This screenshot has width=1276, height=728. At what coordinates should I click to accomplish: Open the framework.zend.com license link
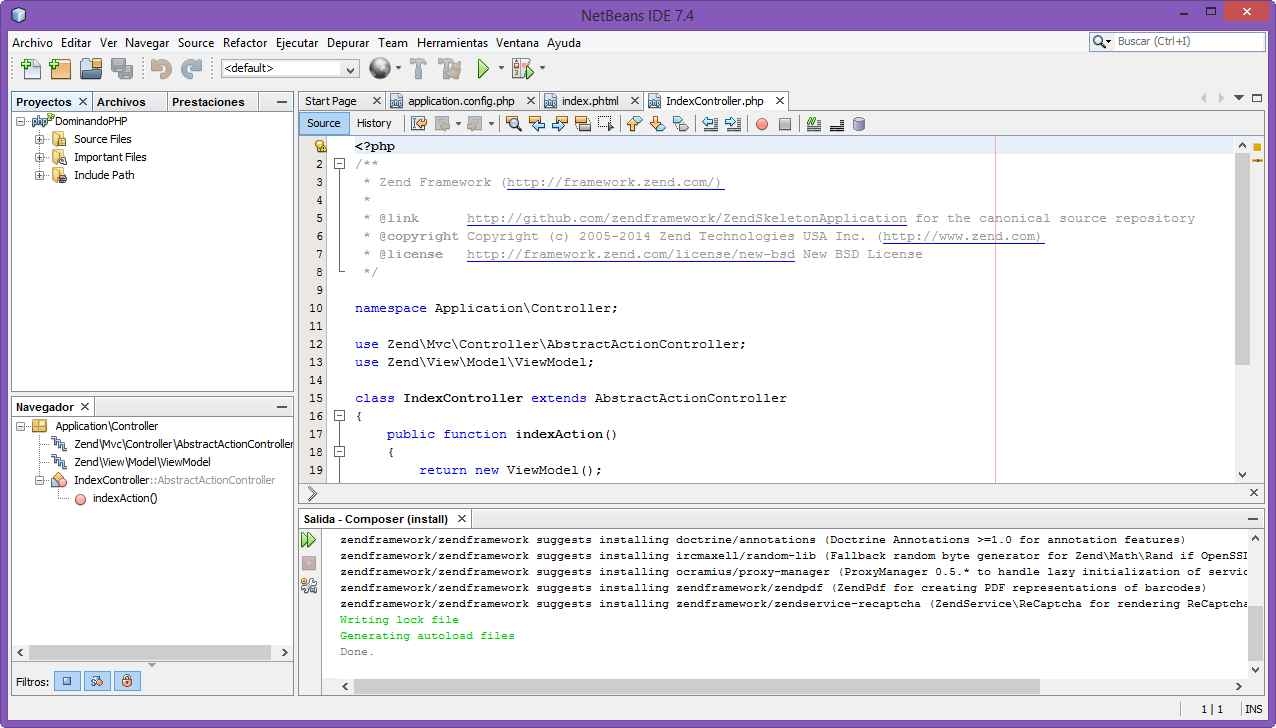[629, 253]
